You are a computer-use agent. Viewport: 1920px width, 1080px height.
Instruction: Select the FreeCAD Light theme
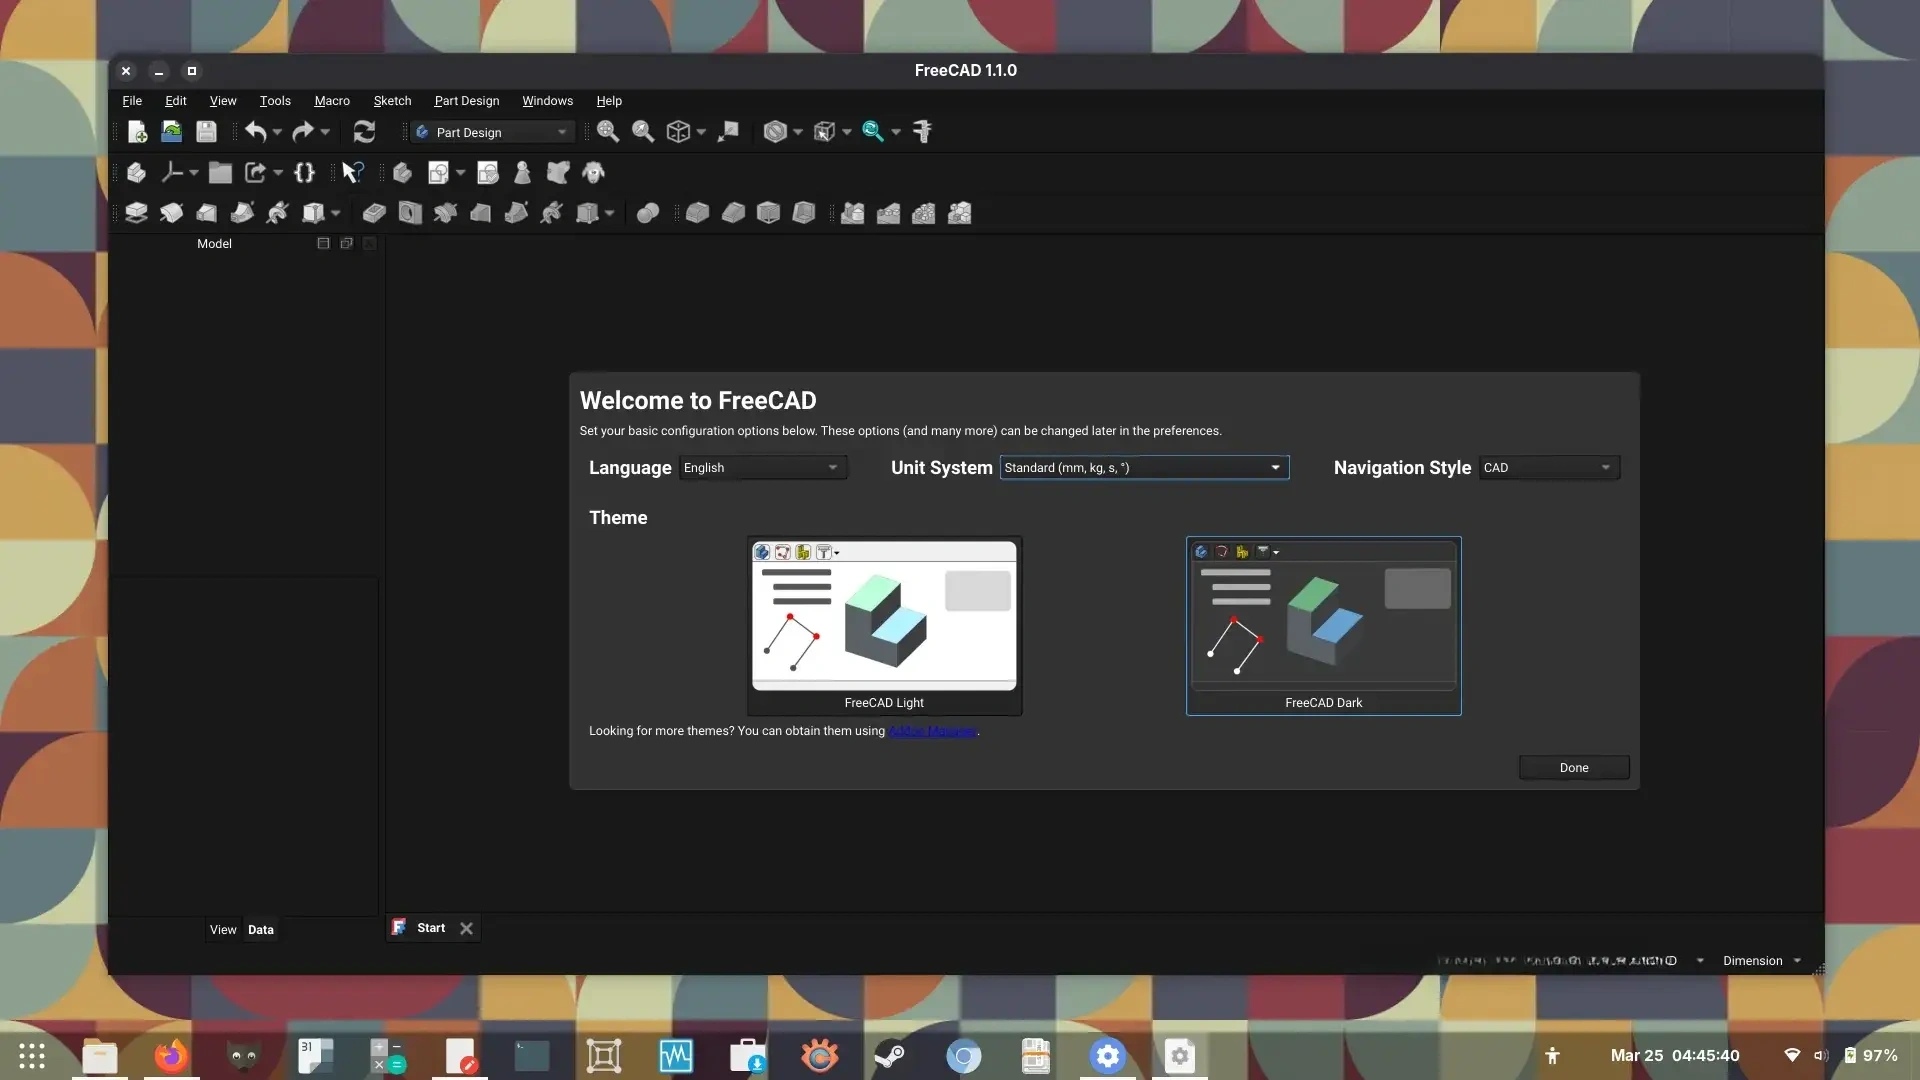pyautogui.click(x=884, y=625)
